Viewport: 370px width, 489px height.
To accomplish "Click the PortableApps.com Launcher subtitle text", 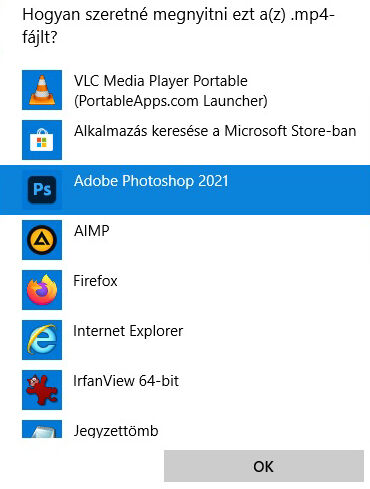I will 171,101.
